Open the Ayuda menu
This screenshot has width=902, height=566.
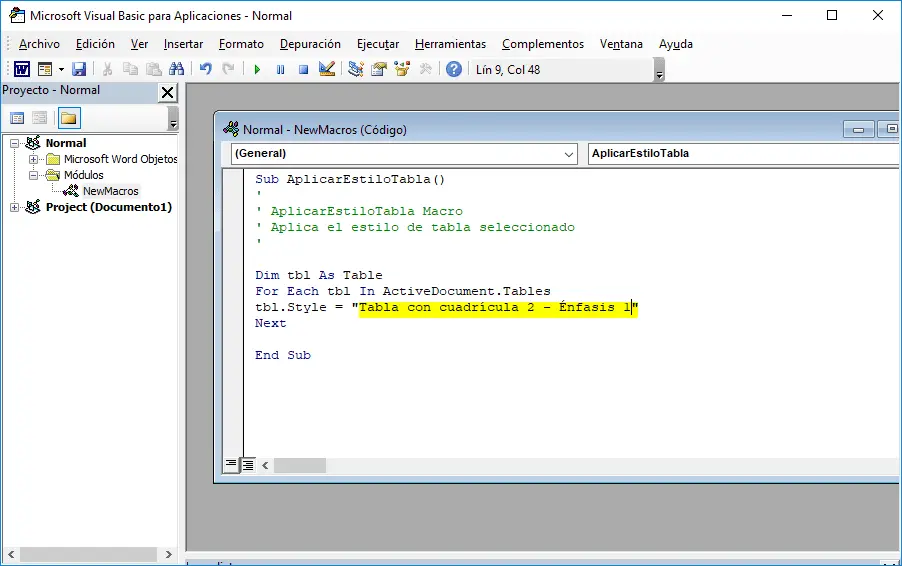pos(675,44)
